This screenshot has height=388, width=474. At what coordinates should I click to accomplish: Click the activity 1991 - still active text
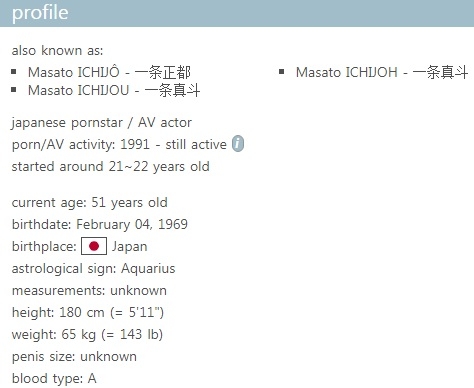pyautogui.click(x=173, y=145)
